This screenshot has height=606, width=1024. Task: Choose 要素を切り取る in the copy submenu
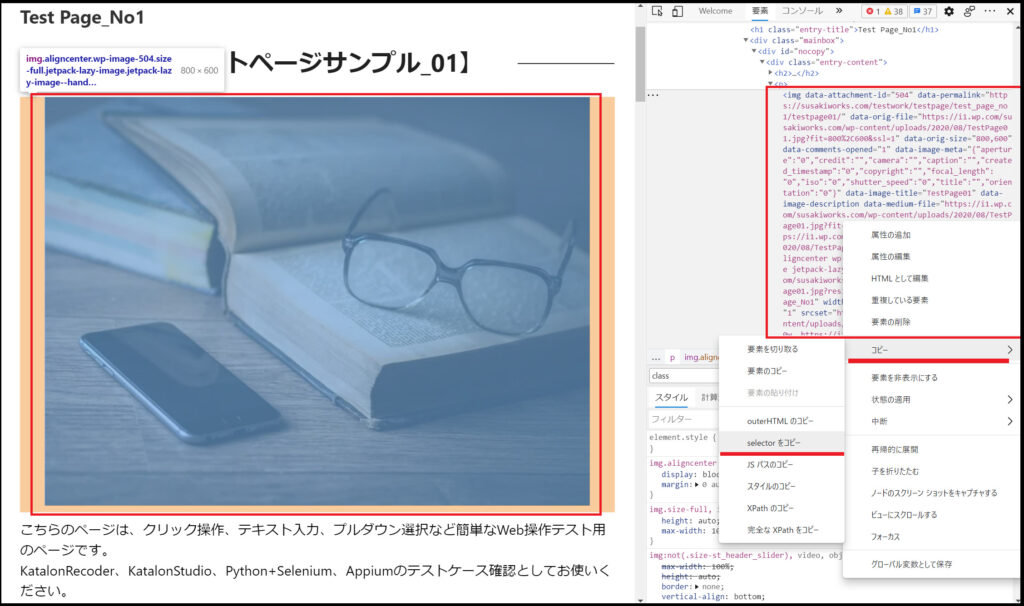773,349
